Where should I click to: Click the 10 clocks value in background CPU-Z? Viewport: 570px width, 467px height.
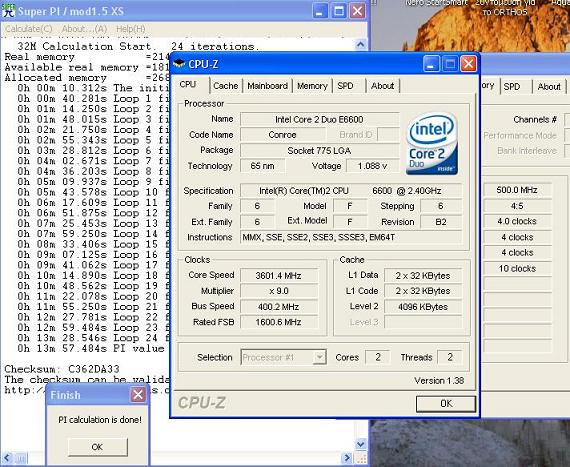pyautogui.click(x=517, y=268)
